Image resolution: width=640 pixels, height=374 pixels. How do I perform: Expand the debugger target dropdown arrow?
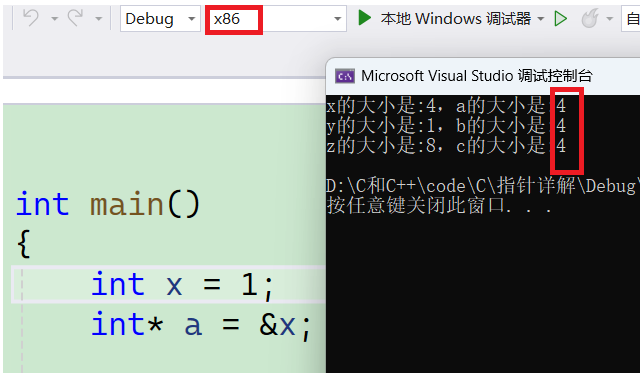click(x=541, y=19)
